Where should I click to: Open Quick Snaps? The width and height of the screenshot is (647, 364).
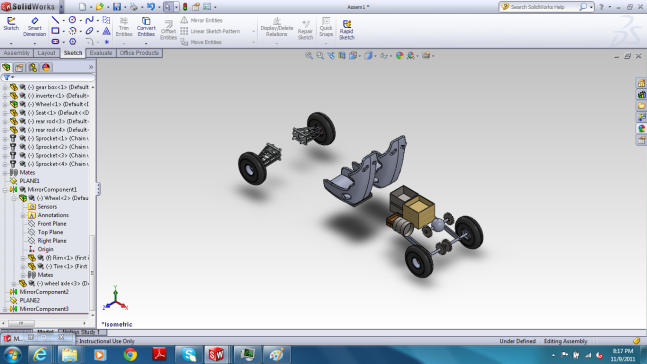[x=326, y=27]
